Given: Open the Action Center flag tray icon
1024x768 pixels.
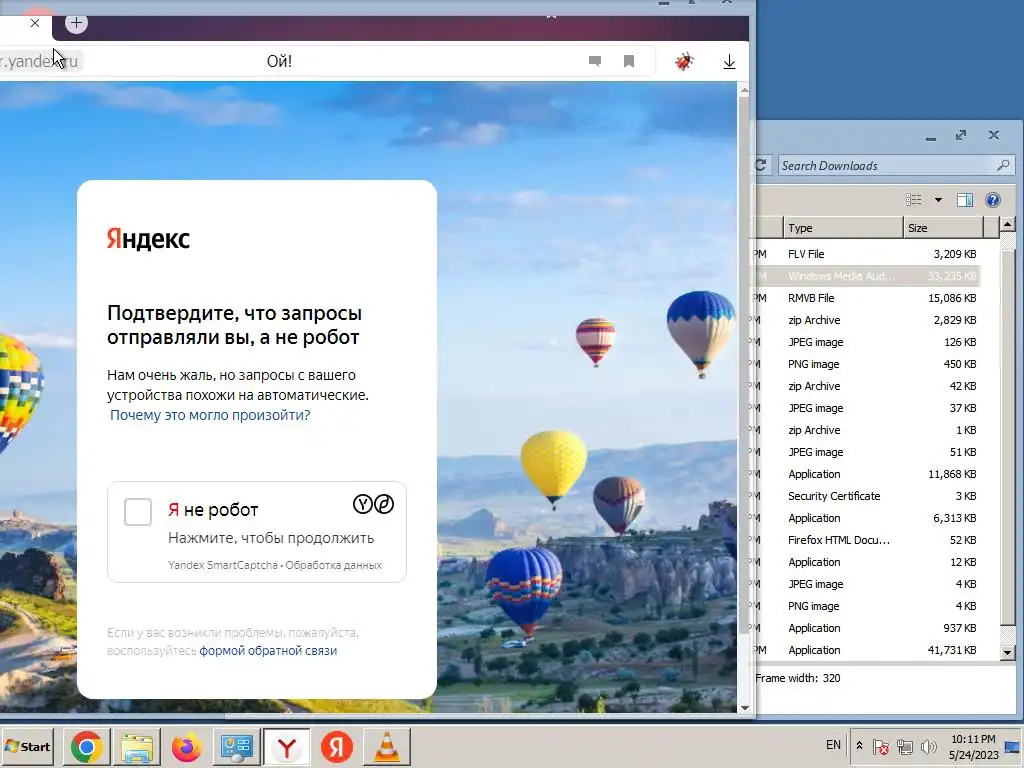Looking at the screenshot, I should [x=880, y=746].
